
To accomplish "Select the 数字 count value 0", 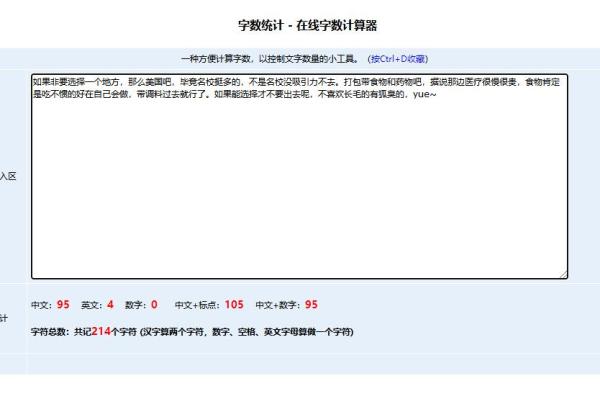I will point(154,304).
